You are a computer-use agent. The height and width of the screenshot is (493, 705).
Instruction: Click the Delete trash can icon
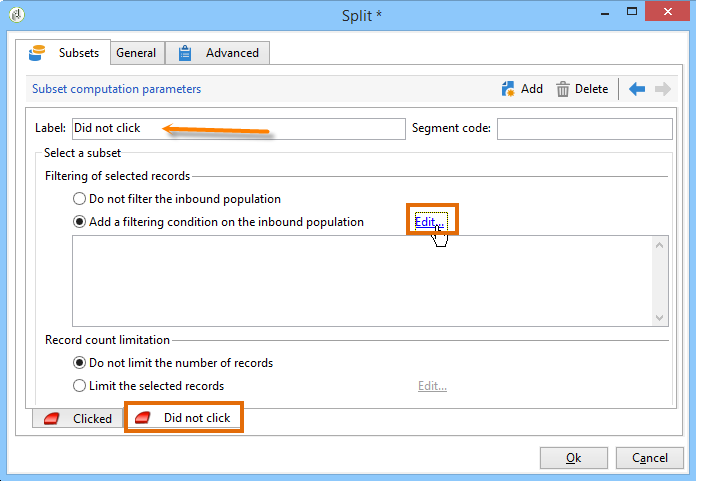point(562,89)
